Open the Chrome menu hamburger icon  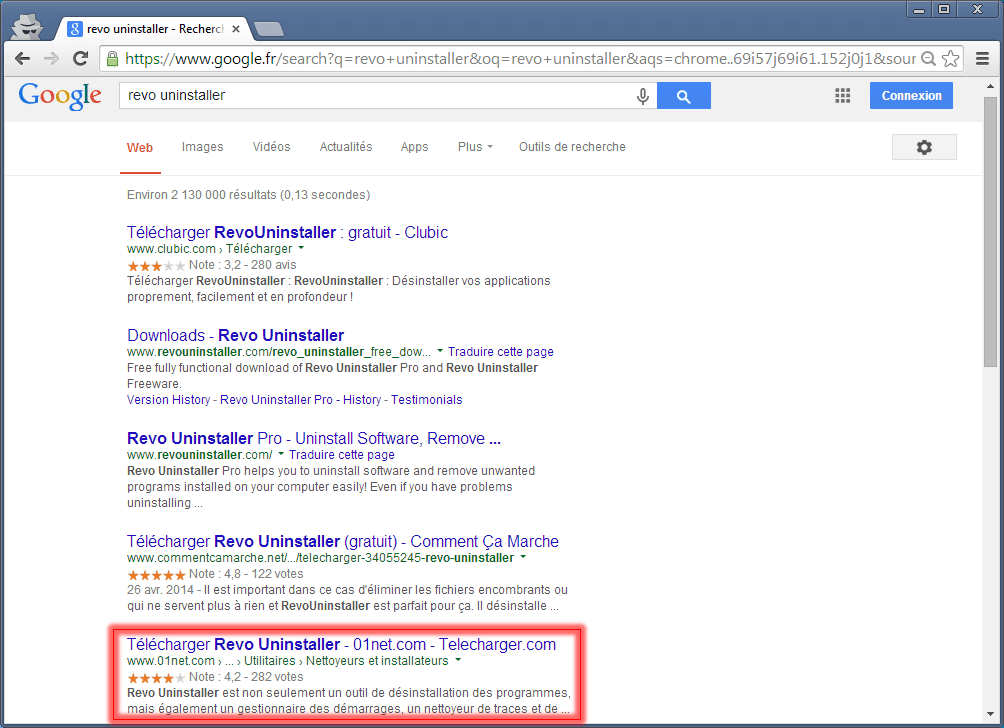pos(981,59)
